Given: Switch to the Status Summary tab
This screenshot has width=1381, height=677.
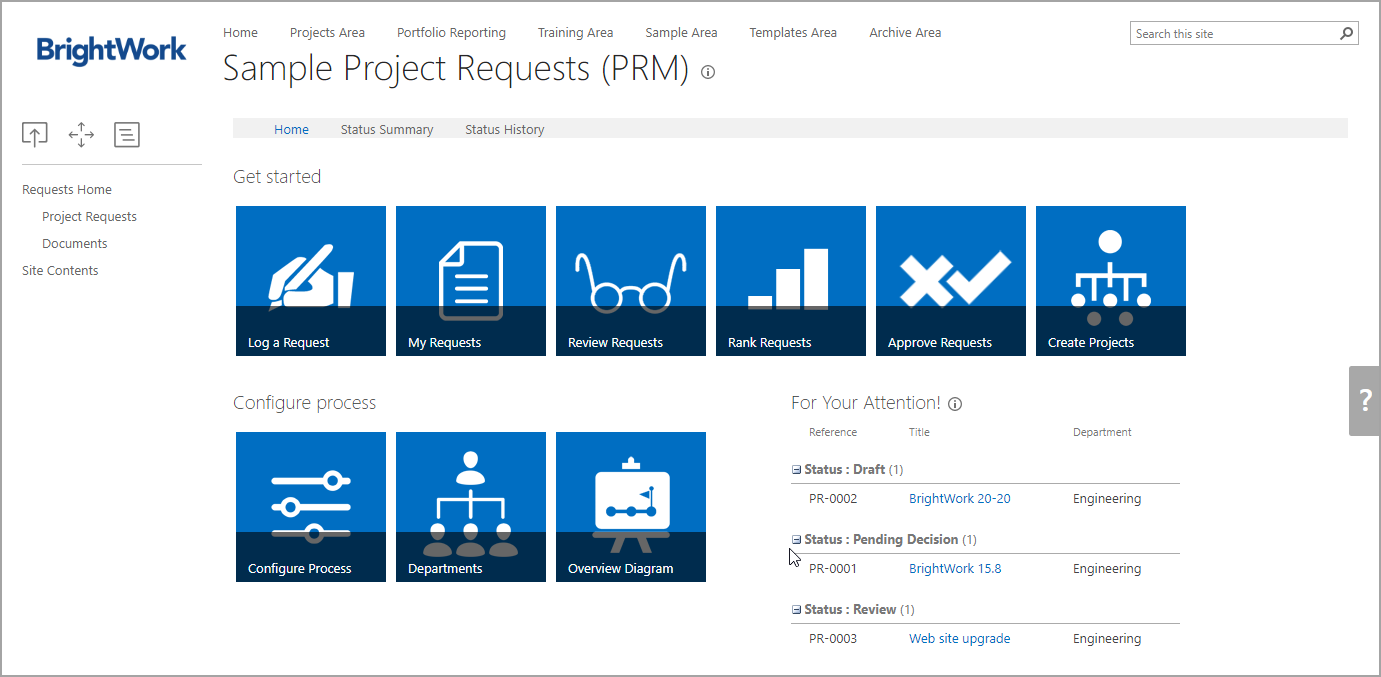Looking at the screenshot, I should 387,129.
